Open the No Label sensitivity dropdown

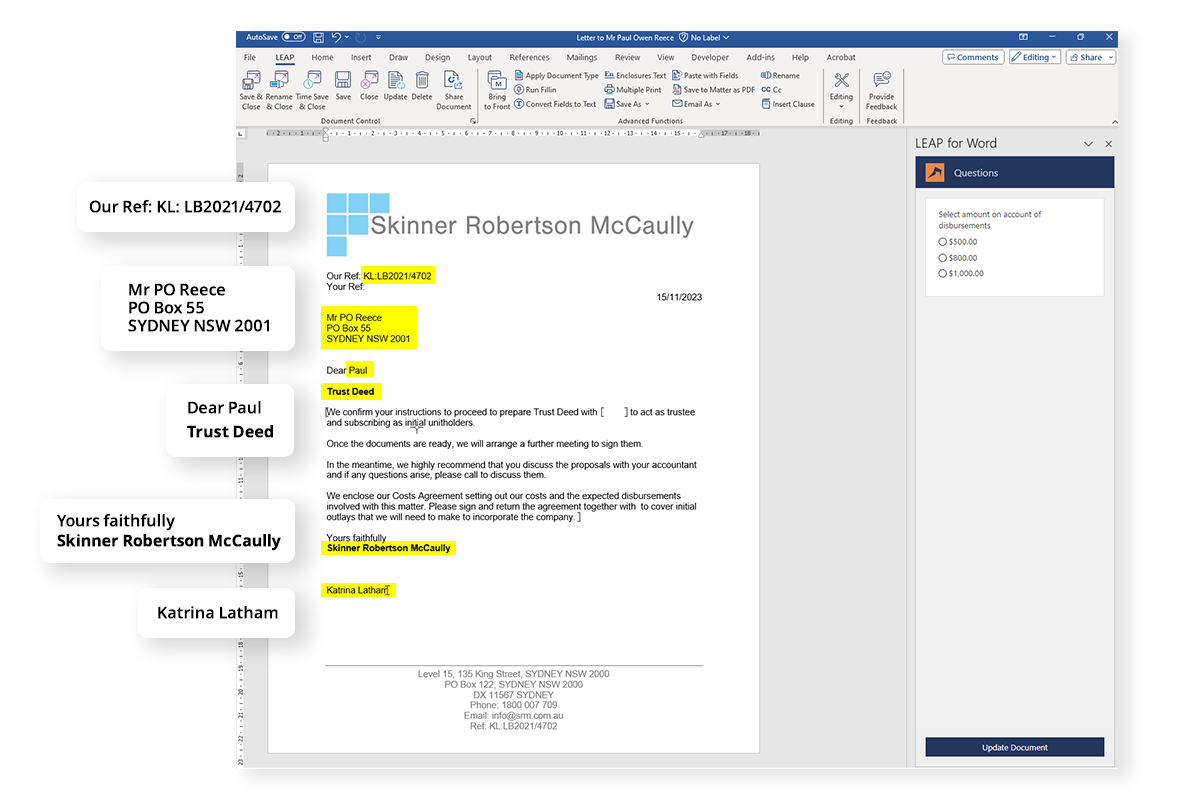[x=705, y=38]
